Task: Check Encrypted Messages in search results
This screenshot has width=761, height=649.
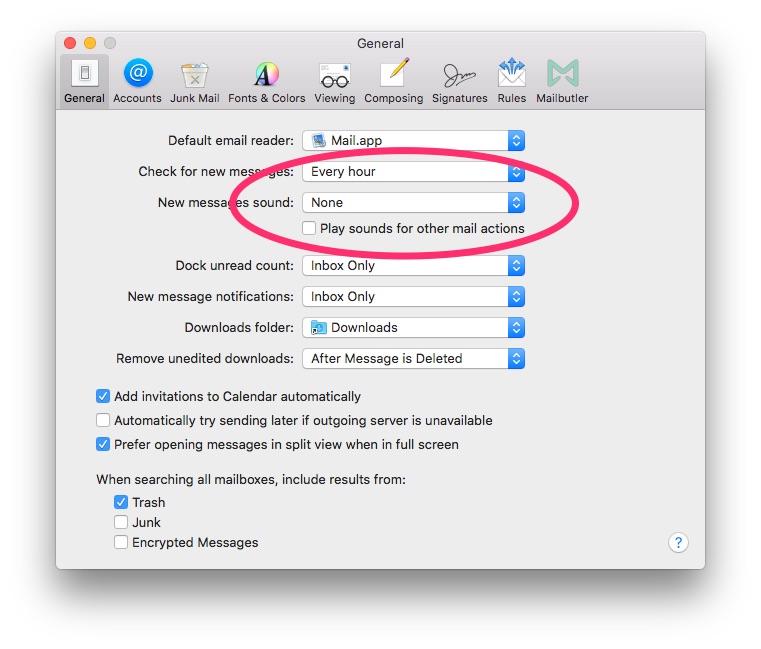Action: coord(121,542)
